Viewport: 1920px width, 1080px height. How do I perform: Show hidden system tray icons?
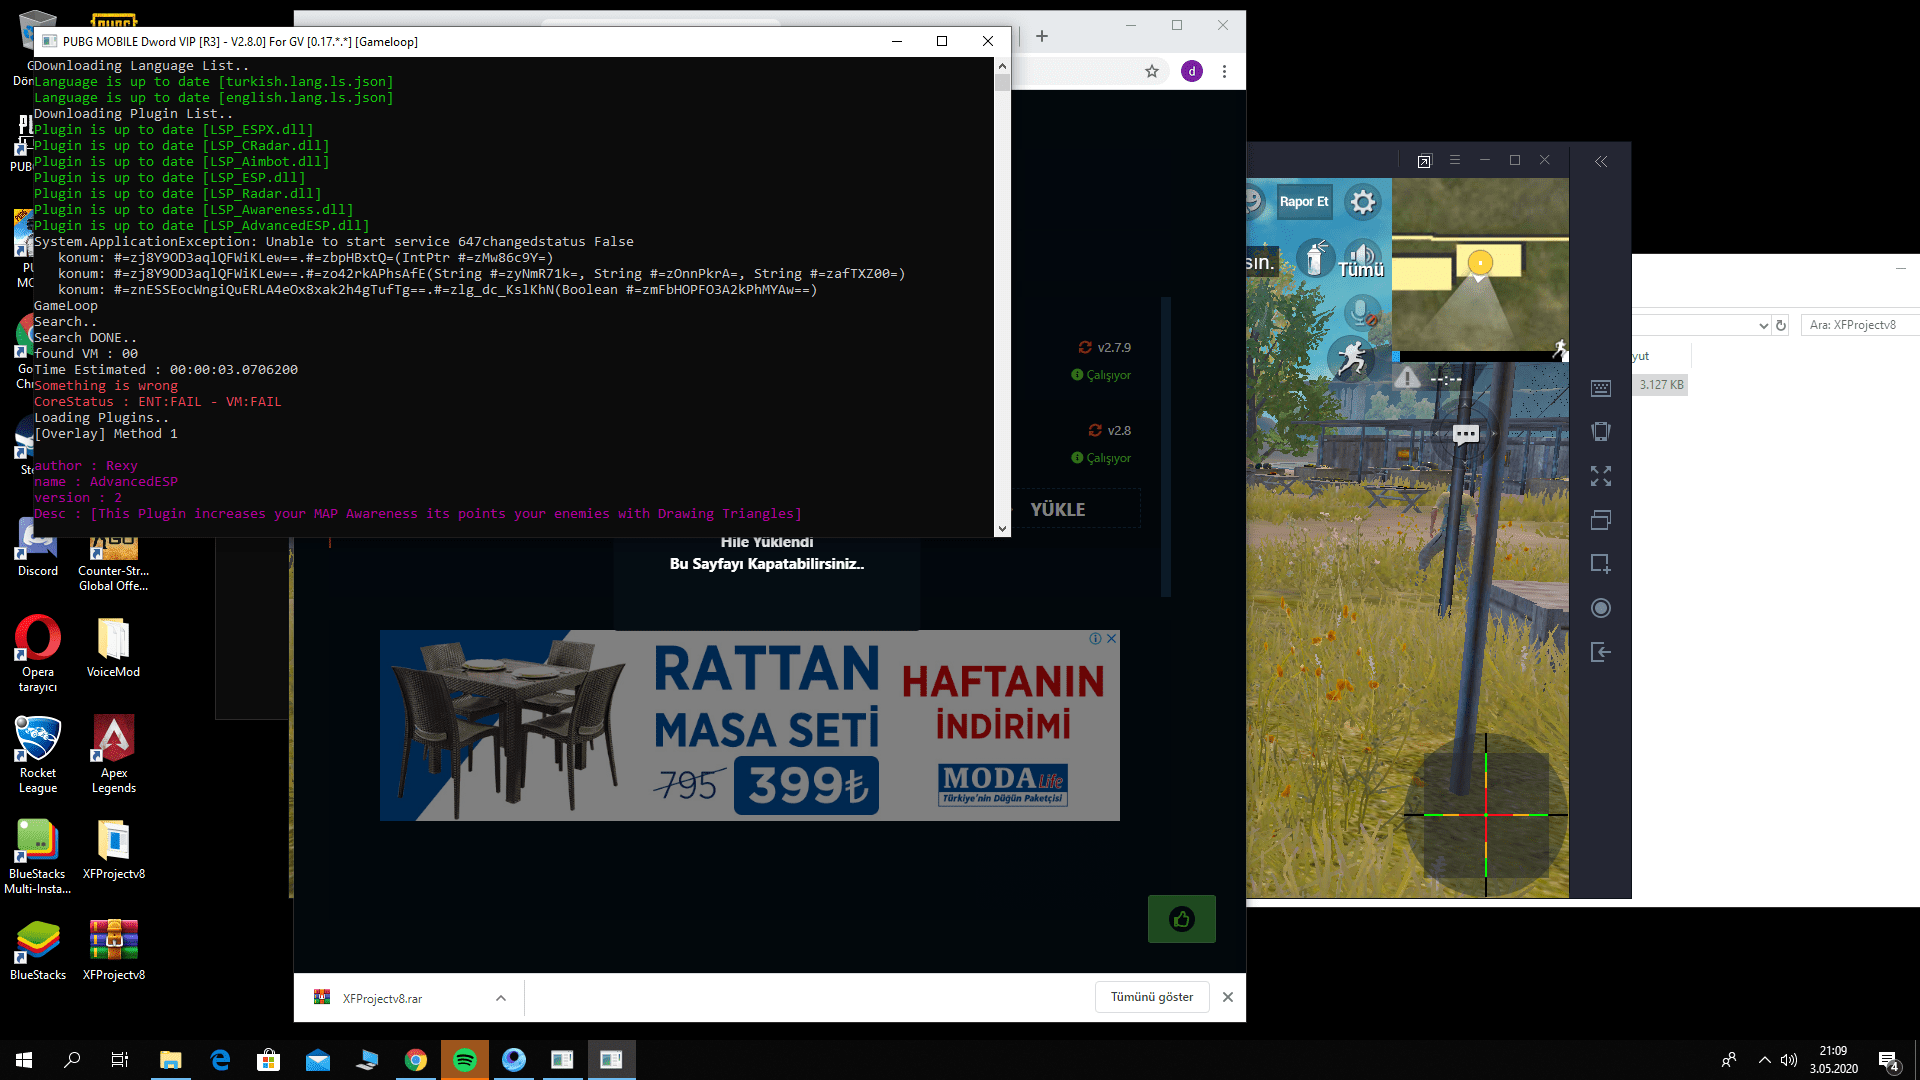click(x=1764, y=1060)
